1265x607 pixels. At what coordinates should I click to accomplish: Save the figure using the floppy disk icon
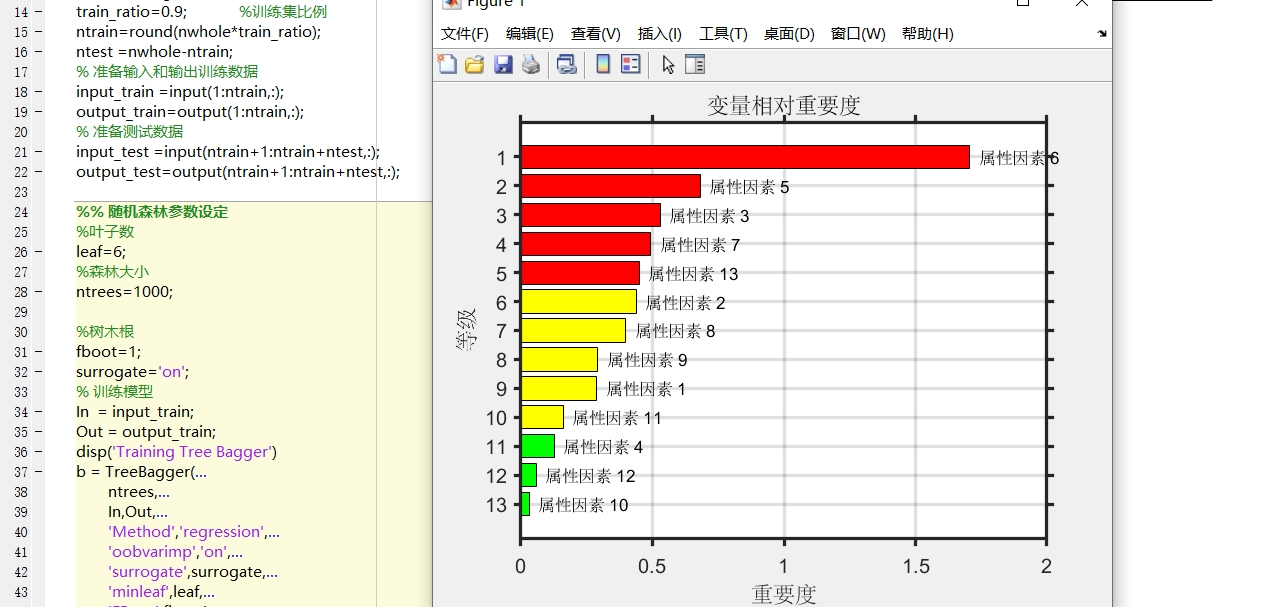[503, 65]
